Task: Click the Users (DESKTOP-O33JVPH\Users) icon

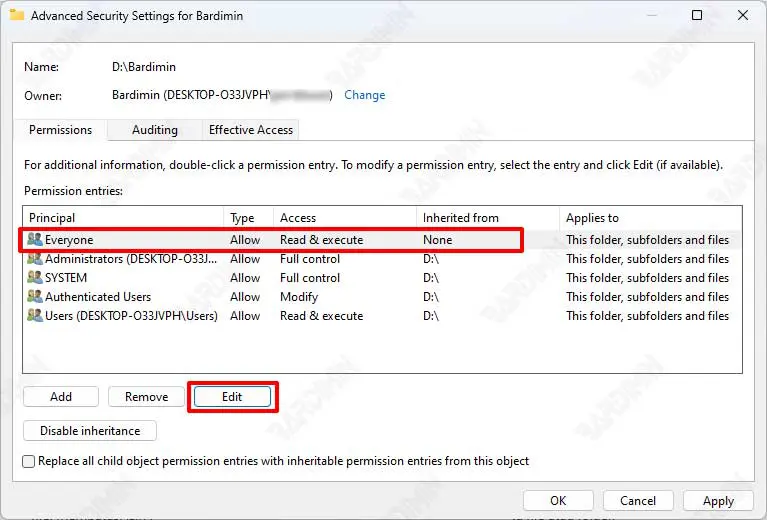Action: (x=35, y=316)
